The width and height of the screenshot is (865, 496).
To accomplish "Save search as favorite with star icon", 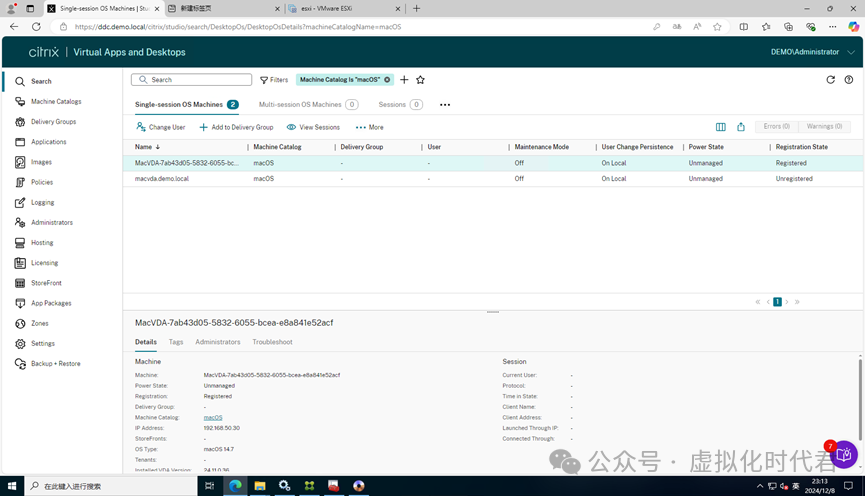I will (x=420, y=79).
